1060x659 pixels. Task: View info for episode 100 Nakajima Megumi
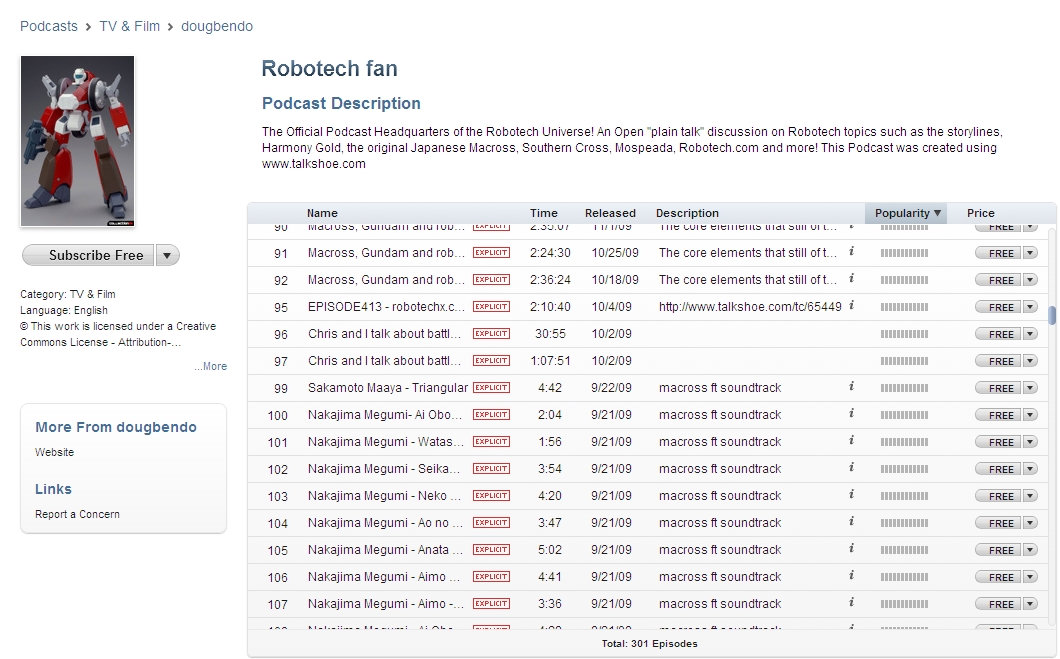pyautogui.click(x=851, y=414)
